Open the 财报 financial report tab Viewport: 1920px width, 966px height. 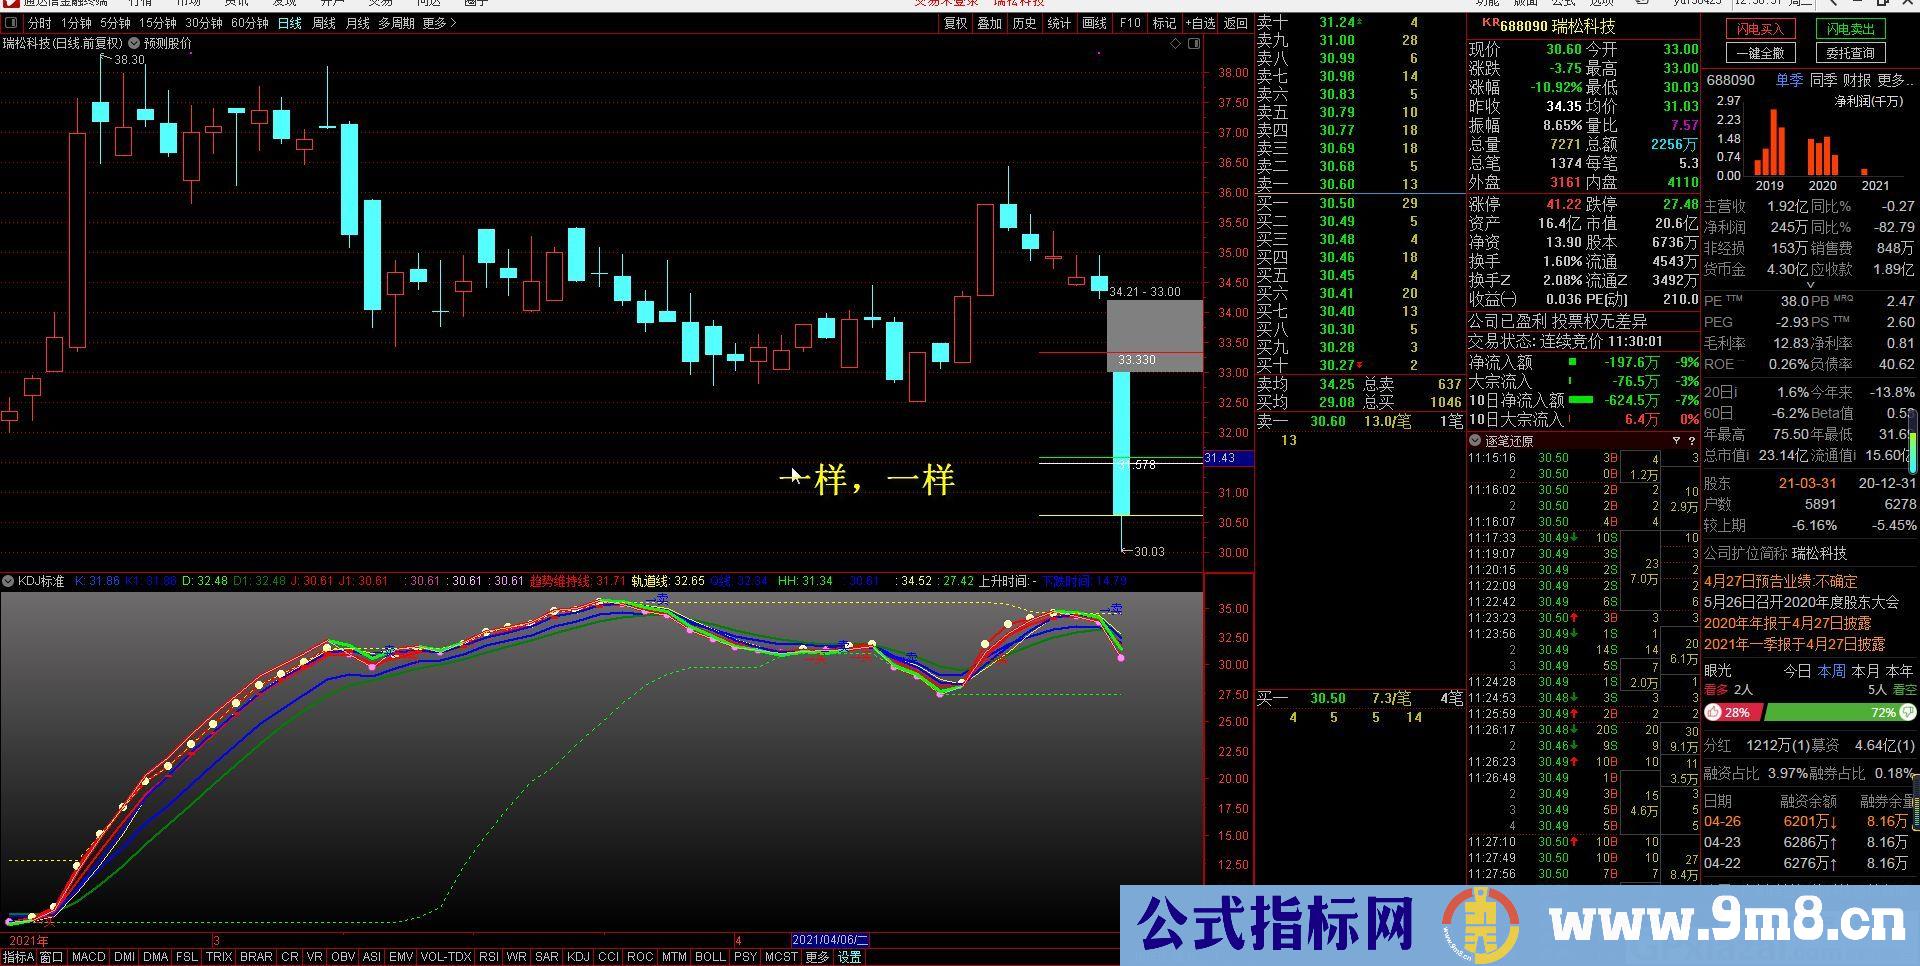tap(1857, 80)
